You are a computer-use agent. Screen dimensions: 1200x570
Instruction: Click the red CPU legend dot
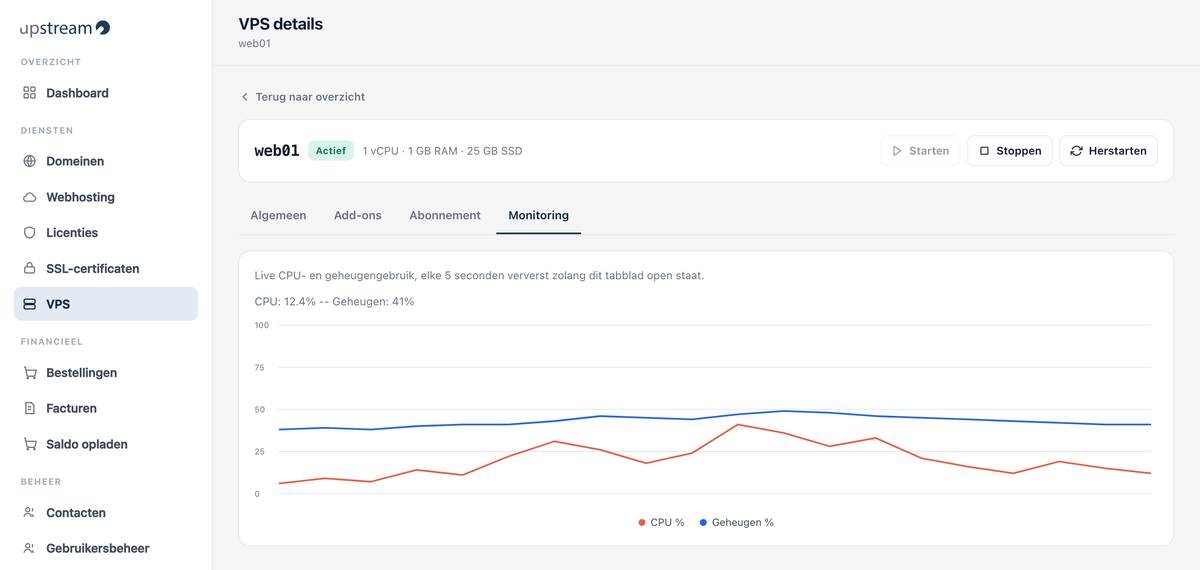[x=642, y=523]
